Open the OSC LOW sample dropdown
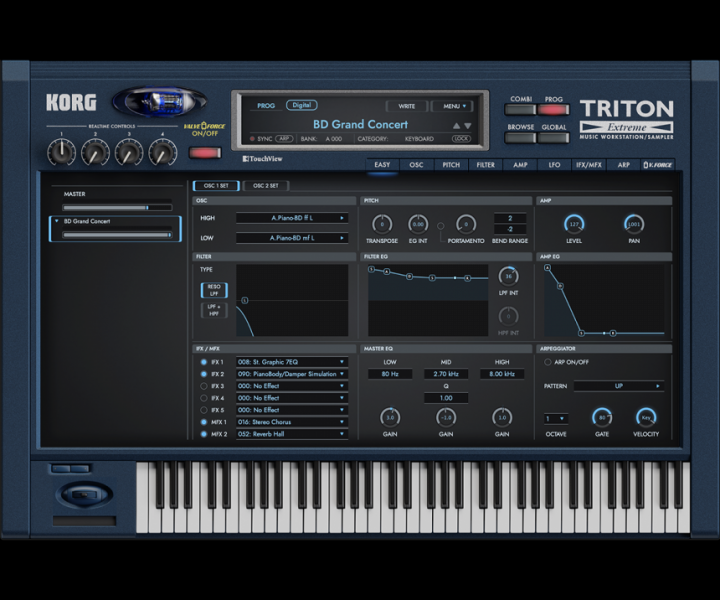The image size is (720, 600). click(x=292, y=238)
